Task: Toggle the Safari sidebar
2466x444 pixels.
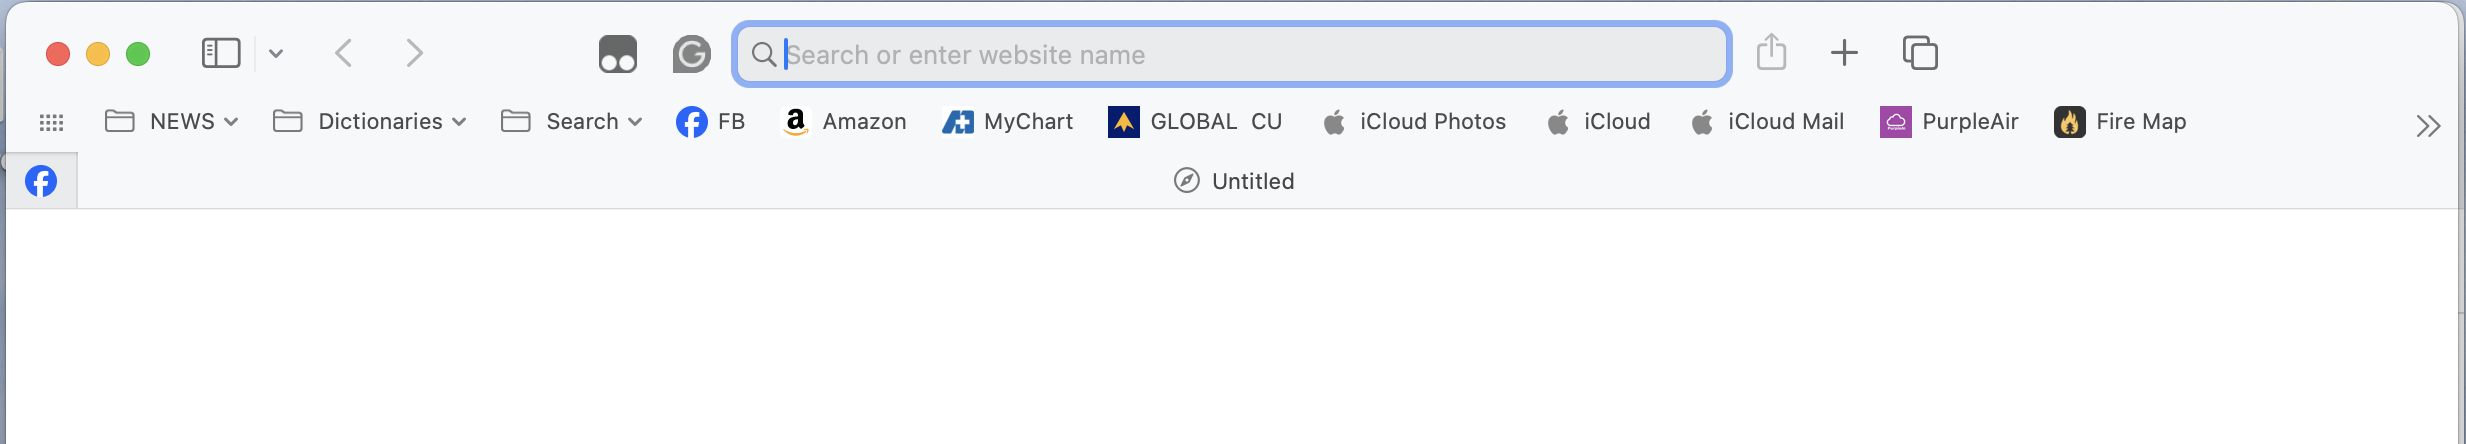Action: (221, 53)
